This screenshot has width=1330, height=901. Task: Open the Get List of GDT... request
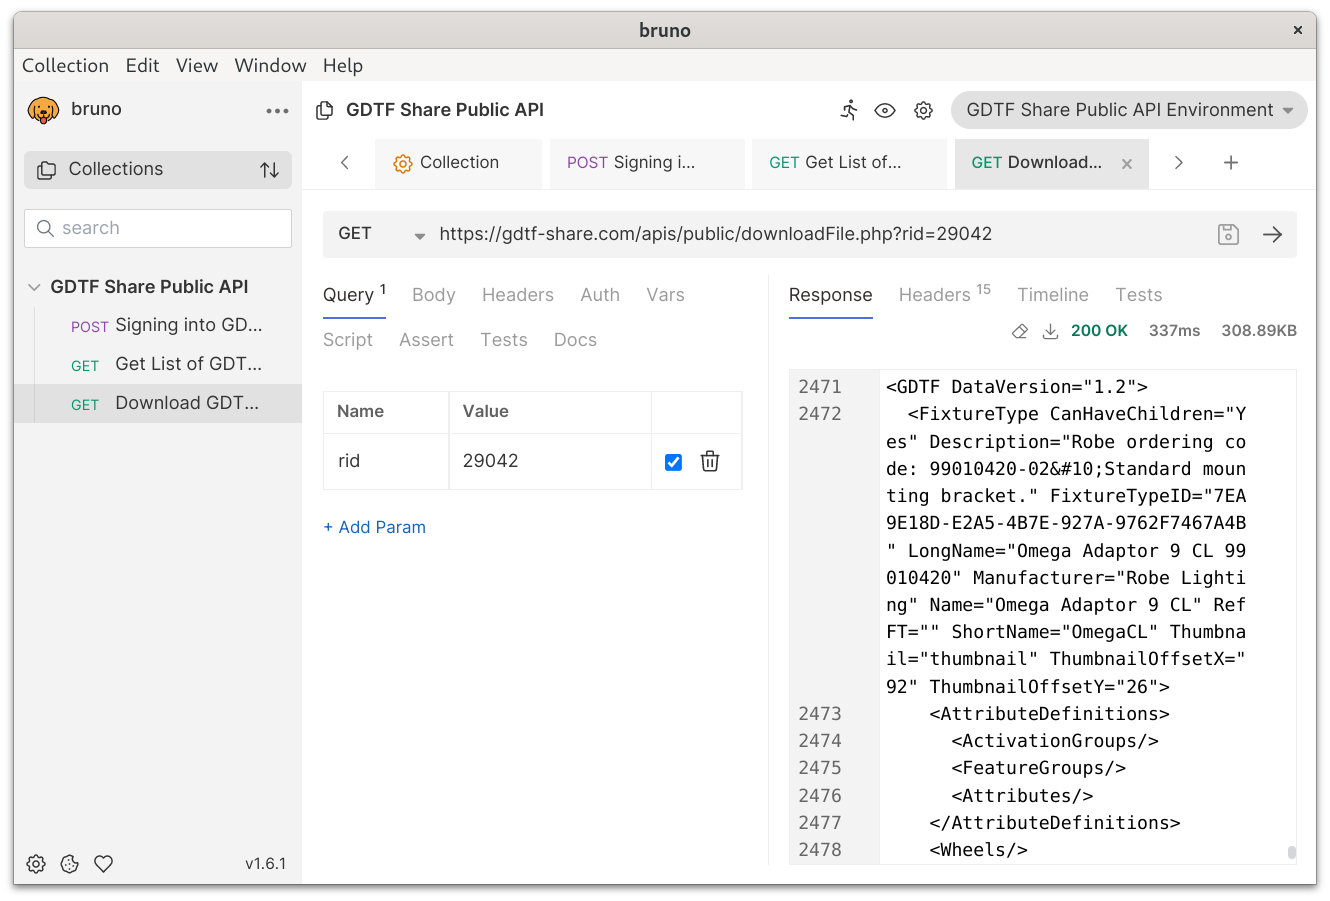167,364
